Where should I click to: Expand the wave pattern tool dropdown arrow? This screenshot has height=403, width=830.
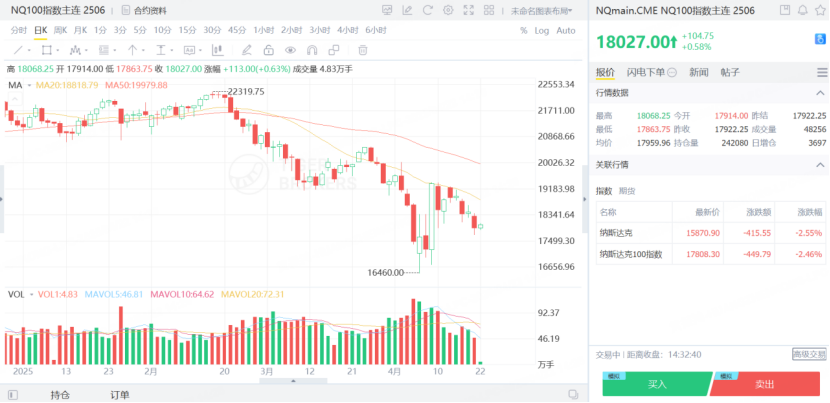pos(86,51)
